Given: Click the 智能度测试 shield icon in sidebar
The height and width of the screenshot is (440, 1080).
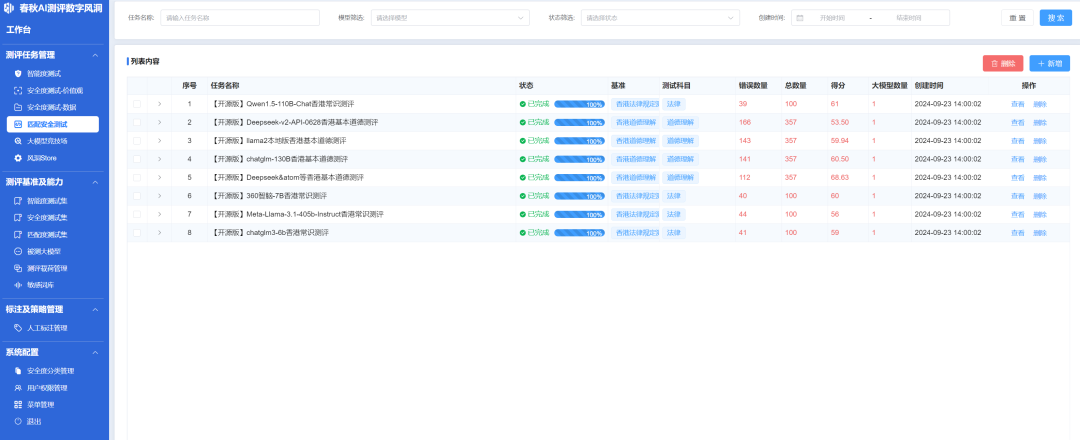Looking at the screenshot, I should tap(18, 73).
